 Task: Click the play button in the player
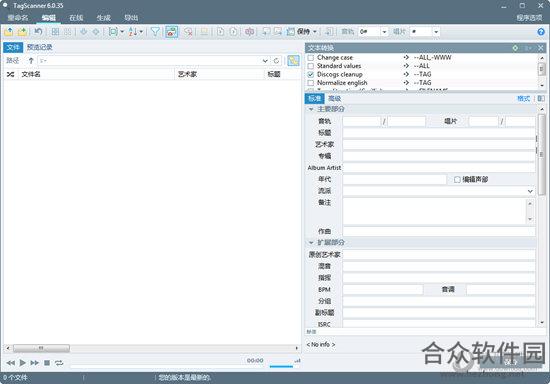point(22,363)
